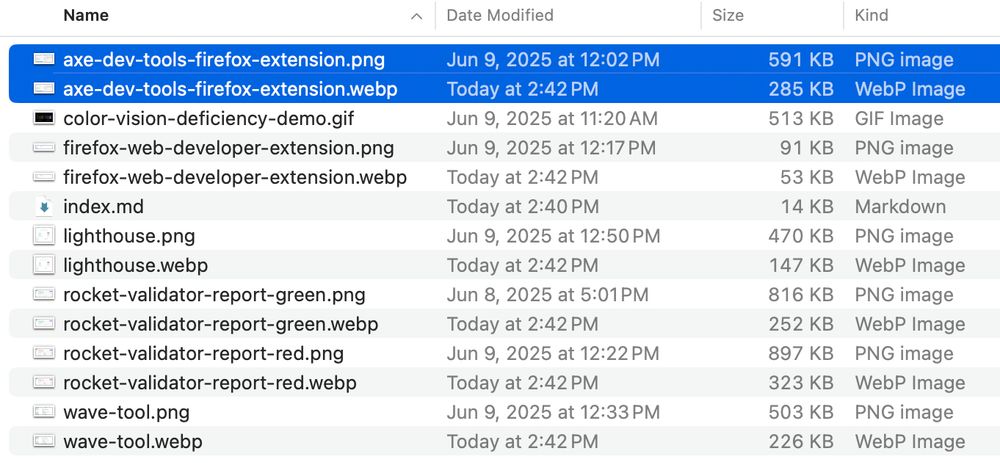
Task: Click the 816 KB size value
Action: coord(800,294)
